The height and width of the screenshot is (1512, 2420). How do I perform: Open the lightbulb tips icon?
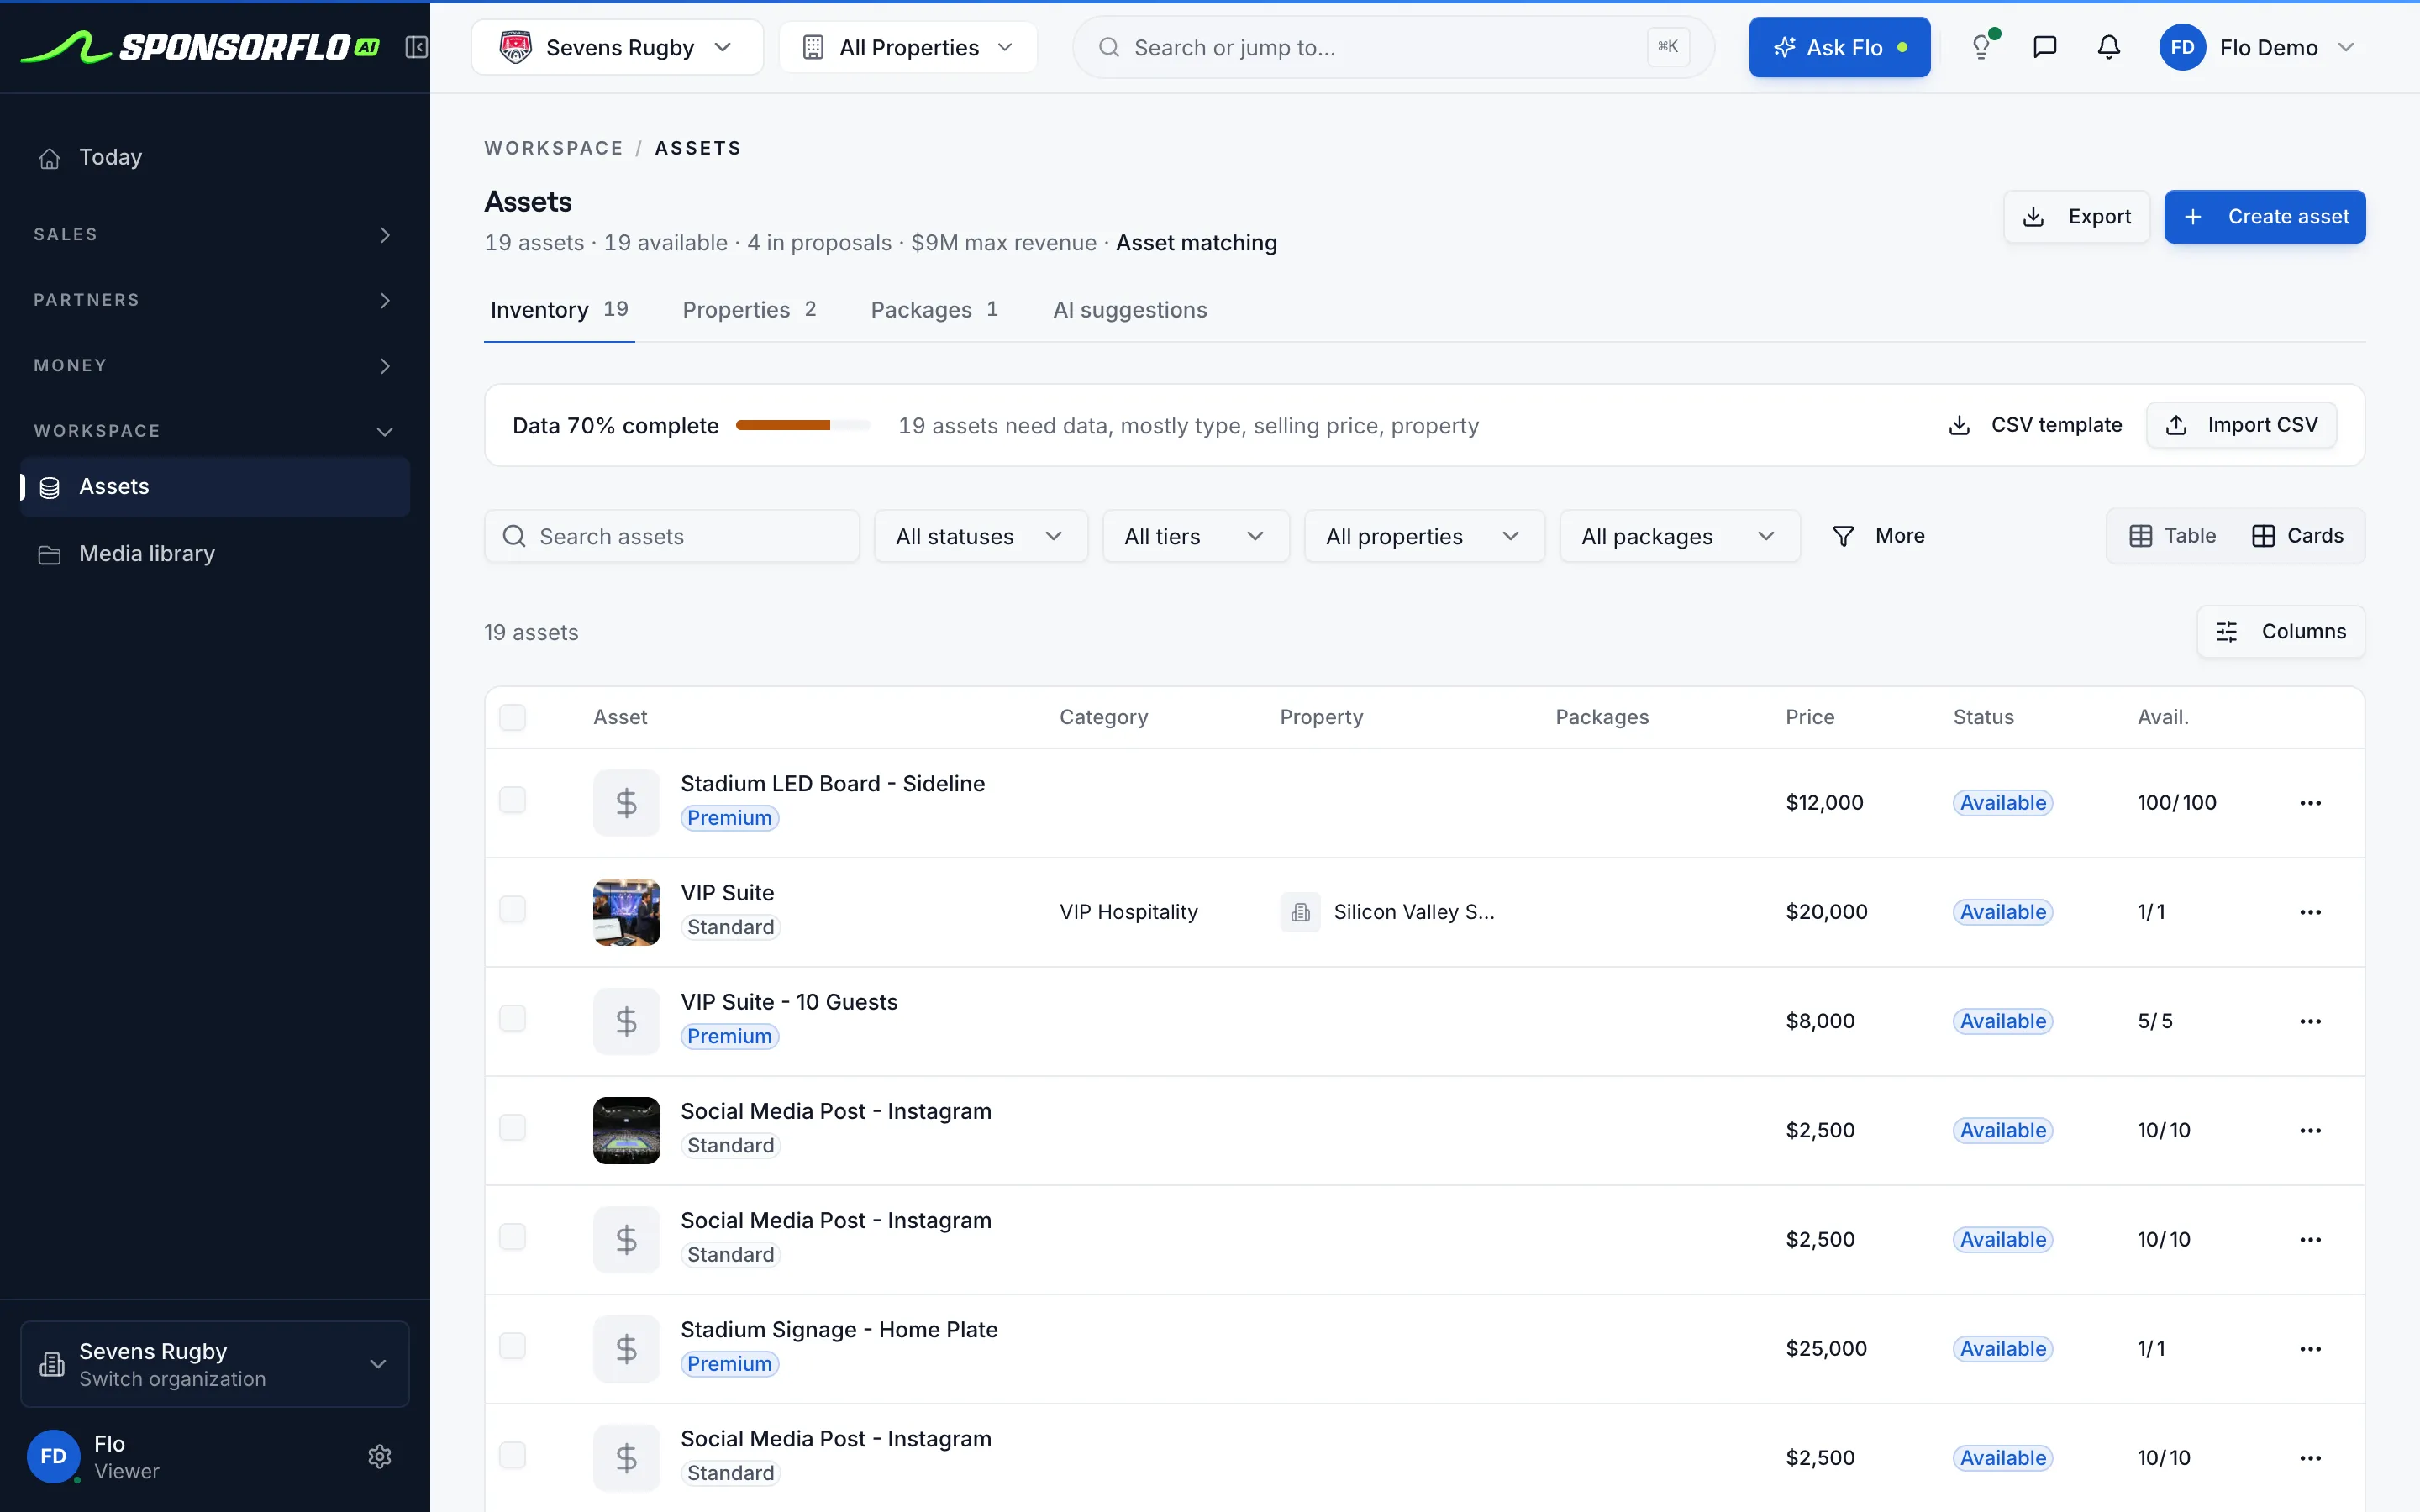click(x=1982, y=47)
